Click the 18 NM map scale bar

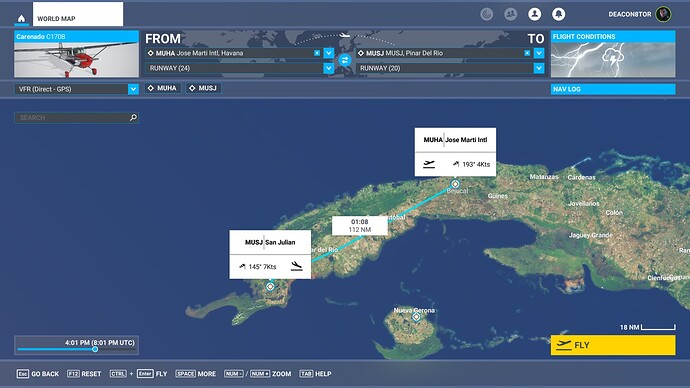point(648,327)
